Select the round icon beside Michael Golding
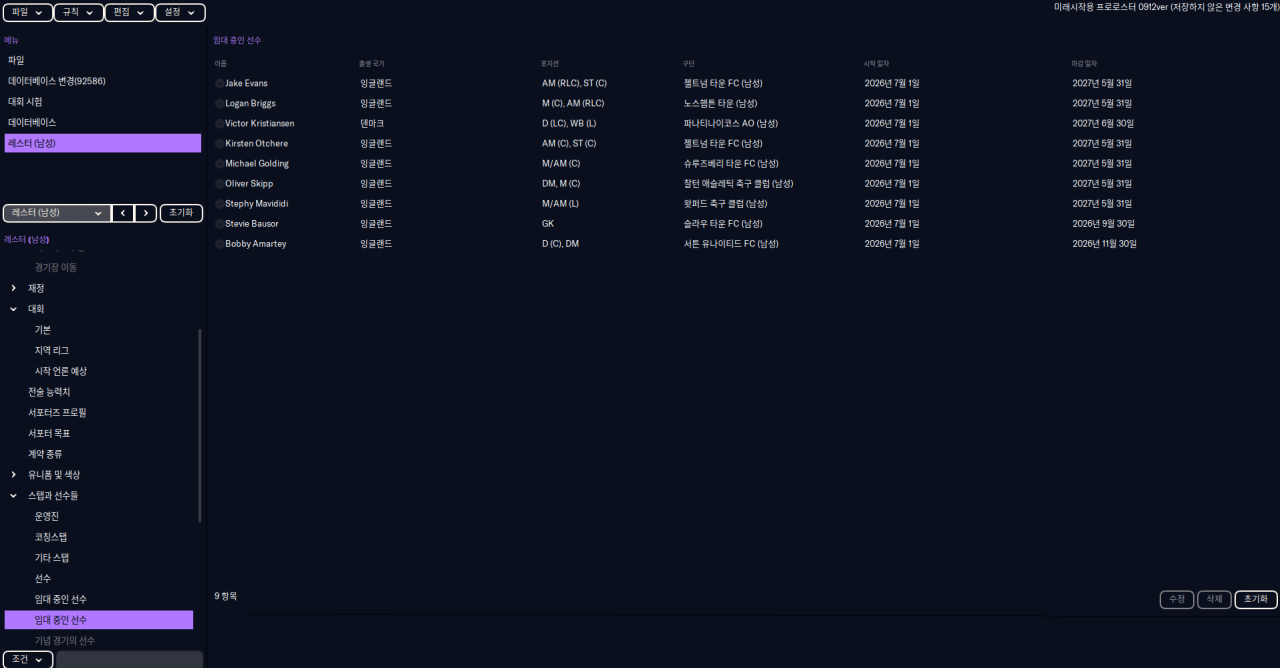 coord(219,164)
